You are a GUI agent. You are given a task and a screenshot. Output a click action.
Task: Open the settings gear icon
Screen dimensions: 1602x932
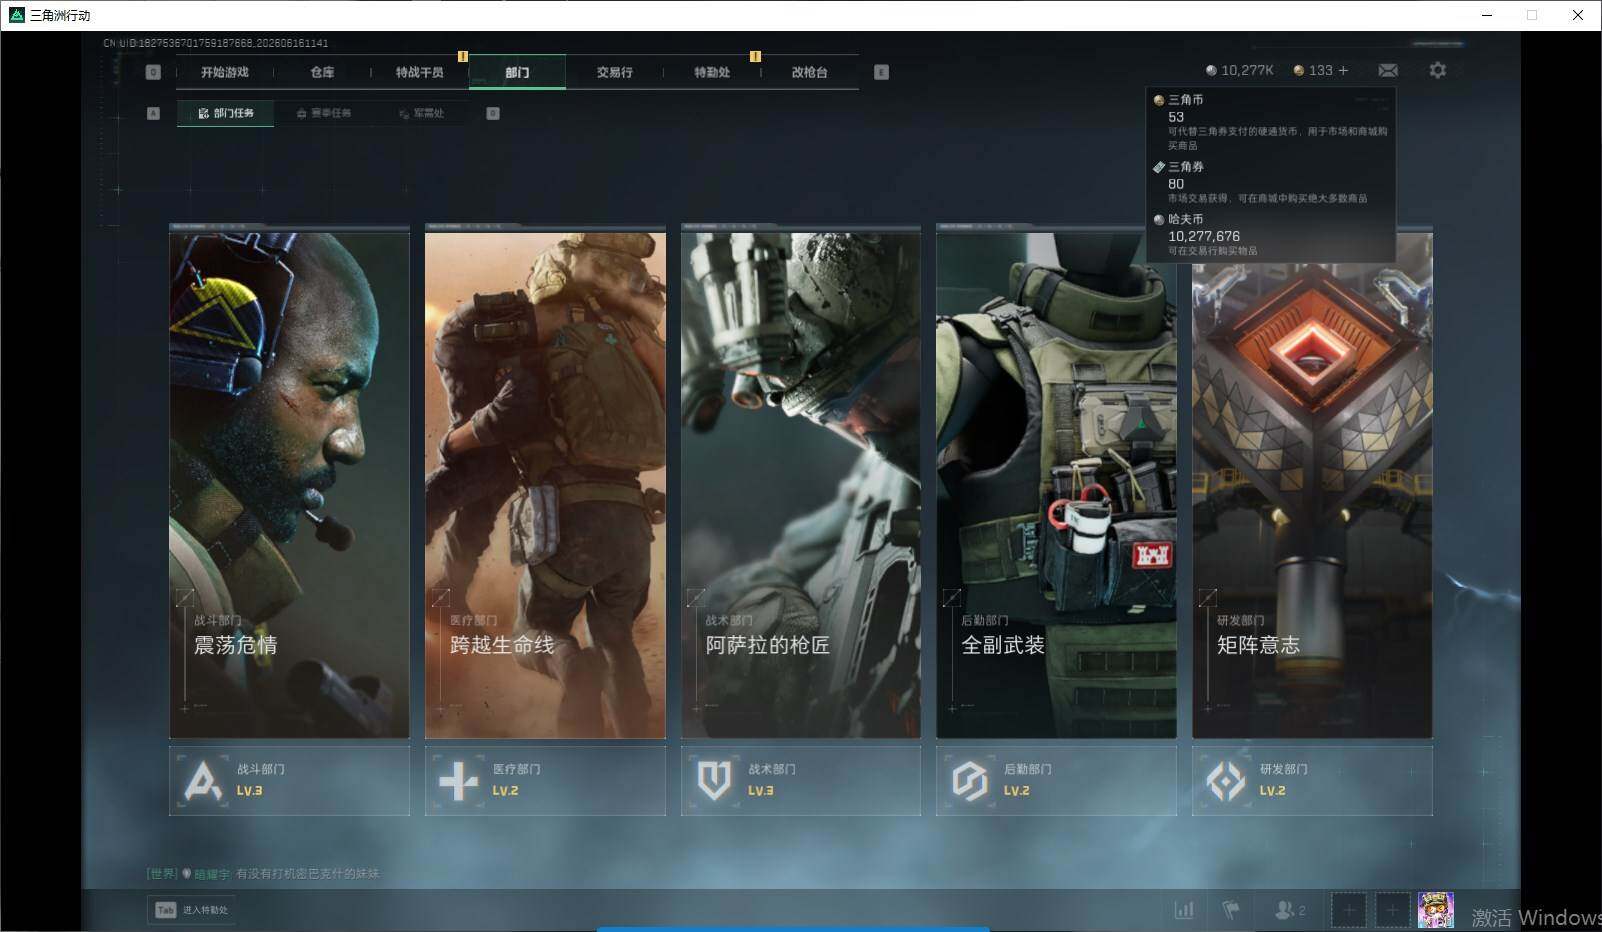point(1437,70)
